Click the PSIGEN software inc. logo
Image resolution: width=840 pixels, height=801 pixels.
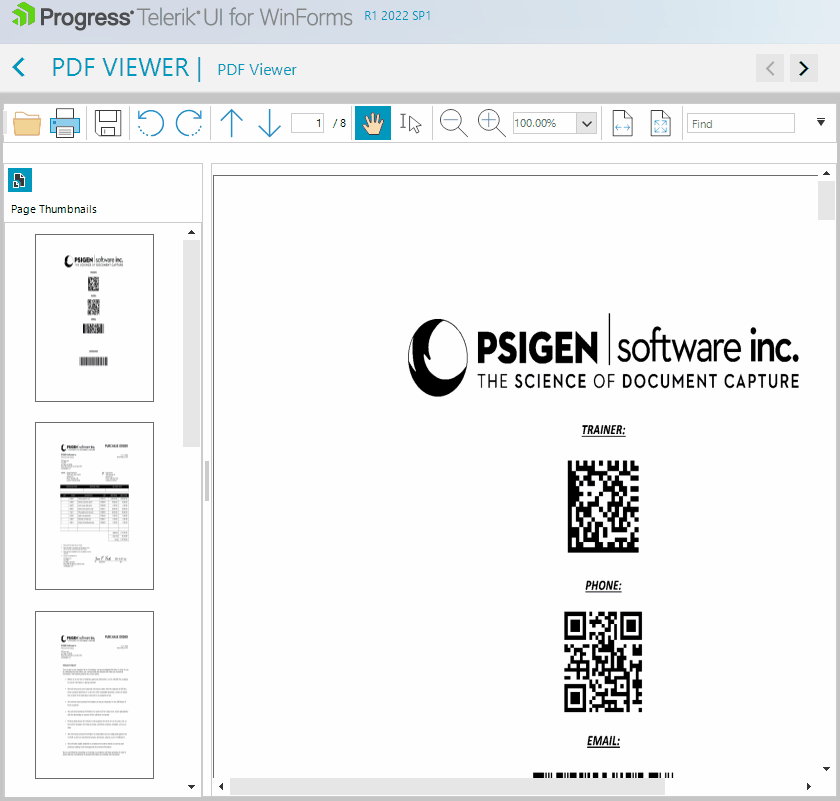pos(603,355)
